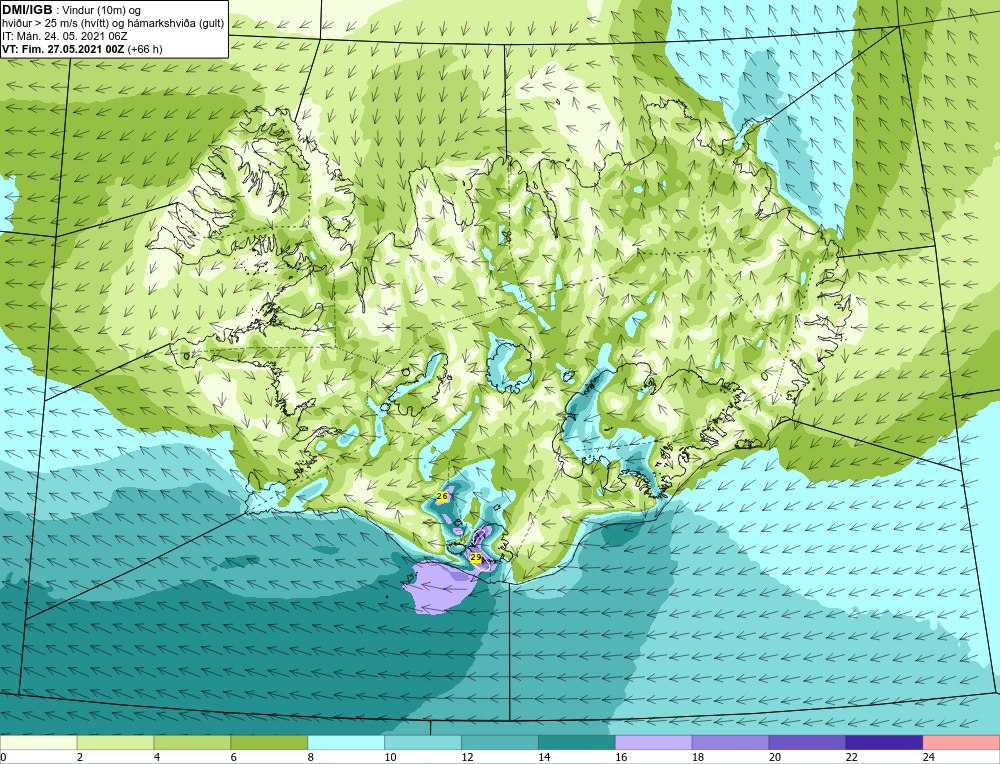Select the 18–20 m/s purple legend swatch
Screen dimensions: 1000x764
(730, 742)
